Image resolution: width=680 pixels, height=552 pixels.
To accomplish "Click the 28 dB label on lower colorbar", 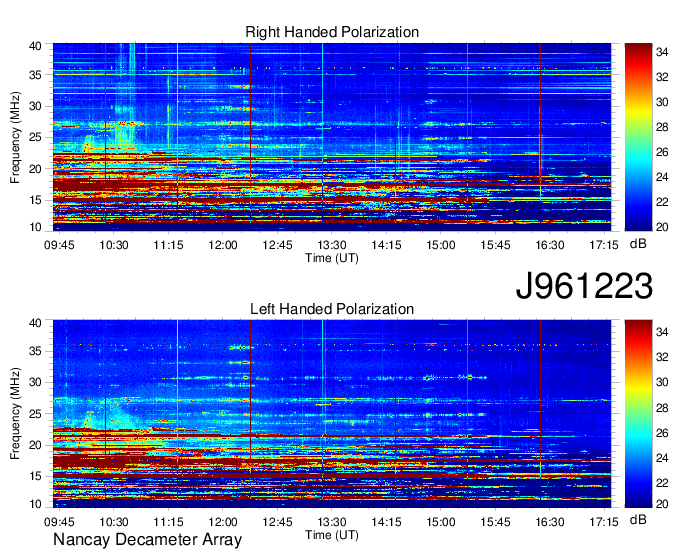I will click(x=662, y=408).
